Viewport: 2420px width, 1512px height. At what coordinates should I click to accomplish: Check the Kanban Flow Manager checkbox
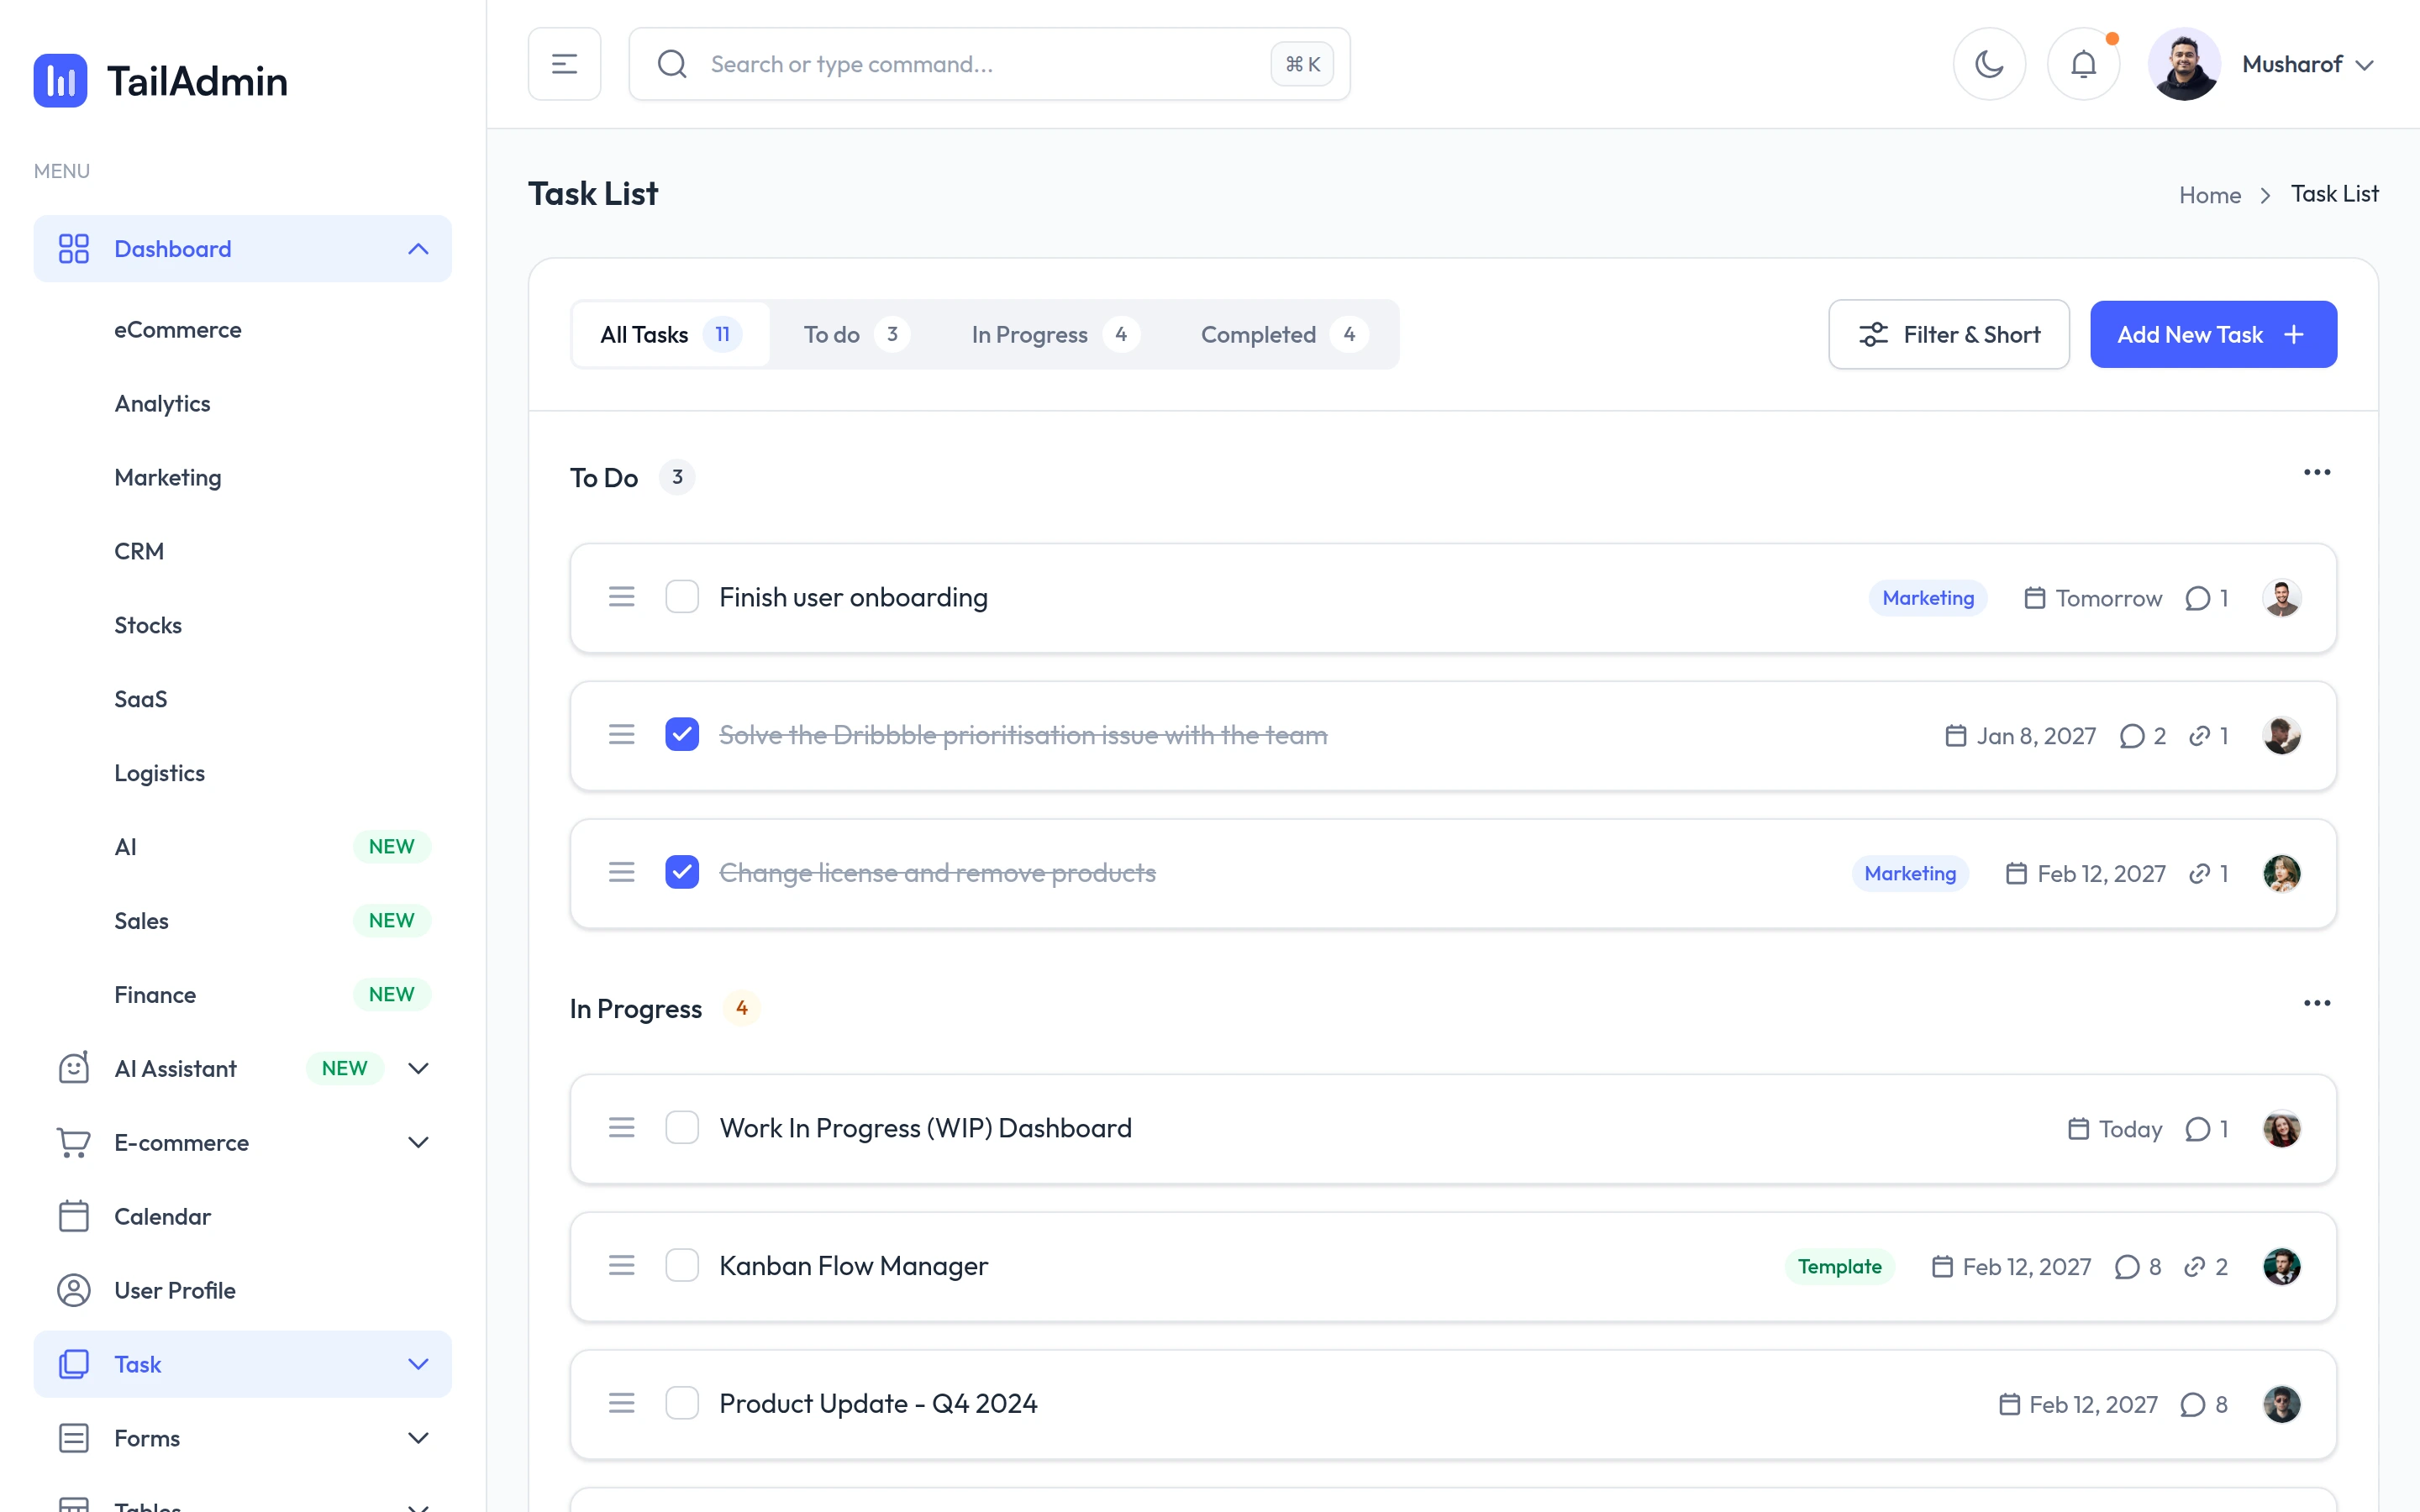(x=682, y=1266)
